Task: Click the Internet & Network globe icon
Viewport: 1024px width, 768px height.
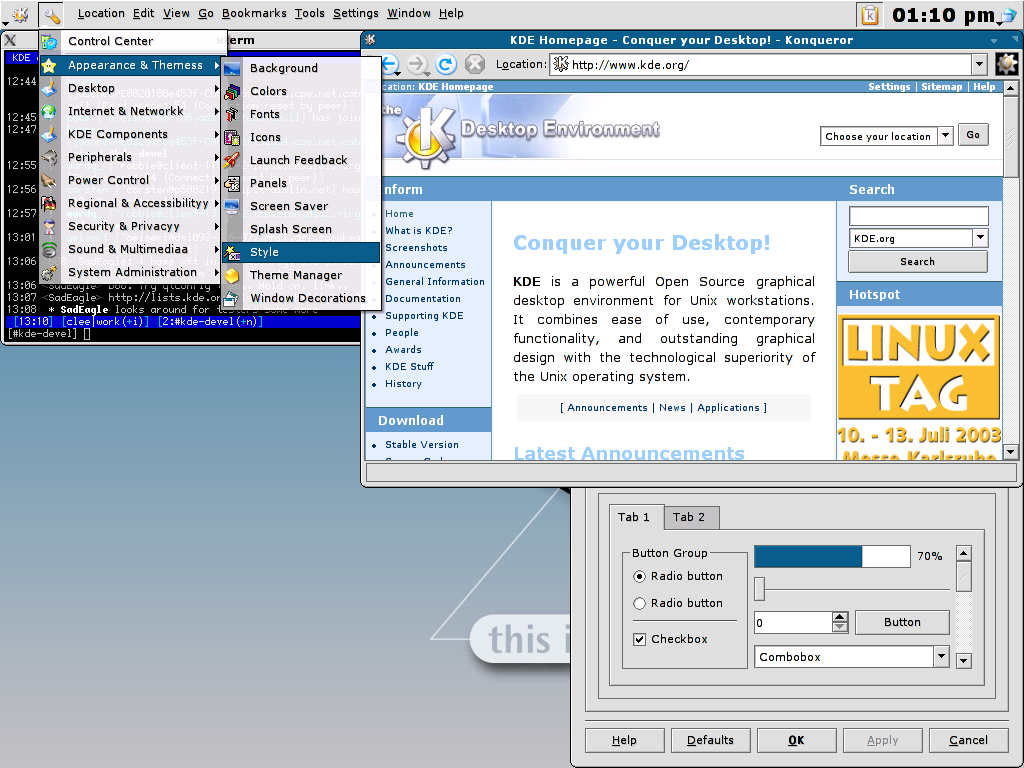Action: (50, 111)
